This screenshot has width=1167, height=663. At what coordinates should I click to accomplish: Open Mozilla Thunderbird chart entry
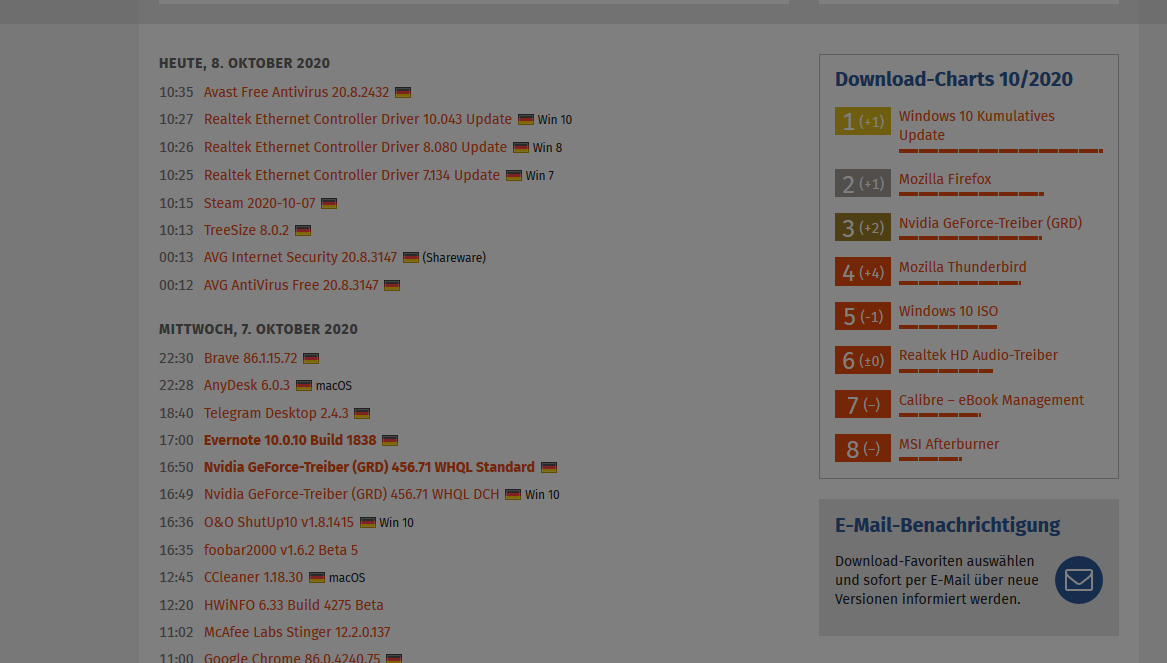(962, 267)
